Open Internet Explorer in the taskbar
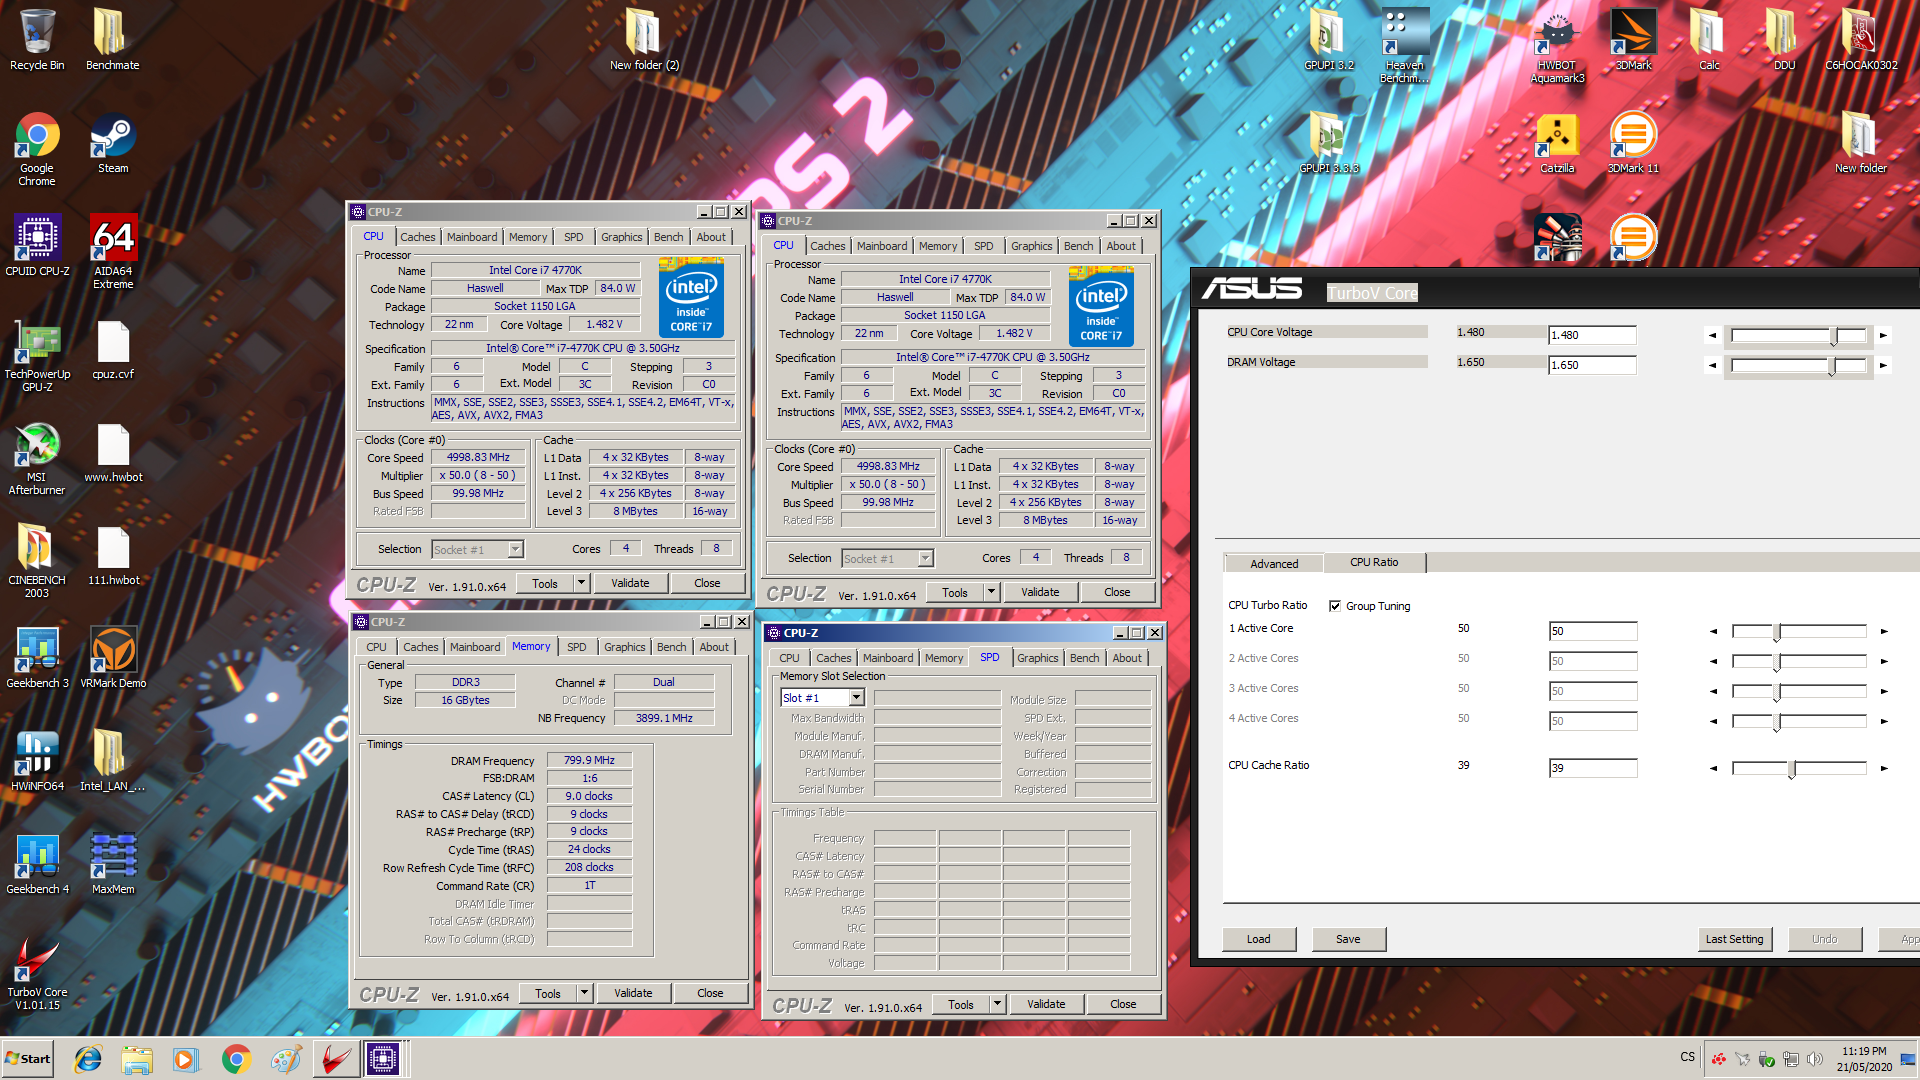 88,1058
